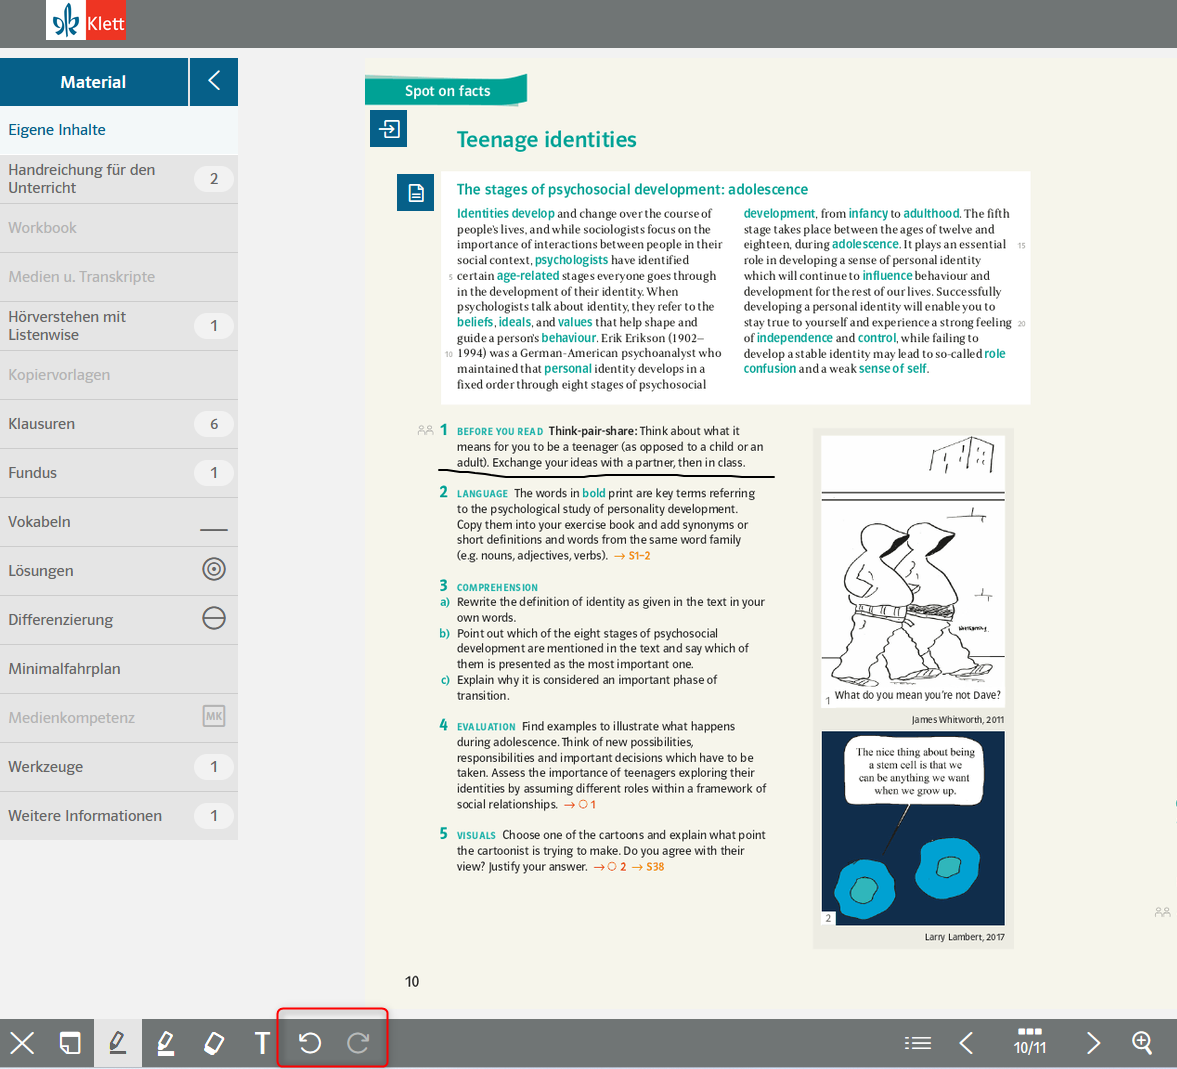Click the Spot on facts banner

(x=447, y=90)
